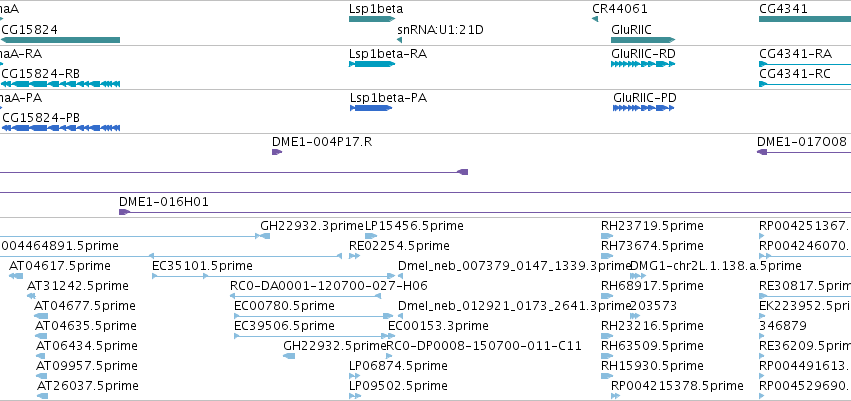Select the snRNA:U1:21D gene arrow
Image resolution: width=851 pixels, height=401 pixels.
click(399, 40)
